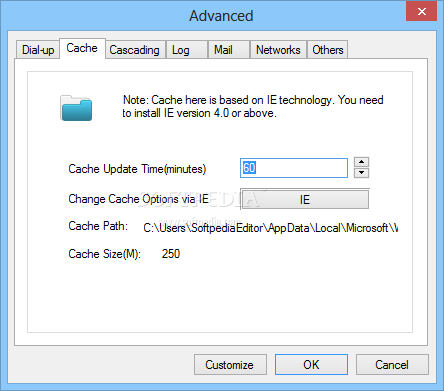Switch to the Mail tab
Viewport: 444px width, 391px height.
pos(229,50)
